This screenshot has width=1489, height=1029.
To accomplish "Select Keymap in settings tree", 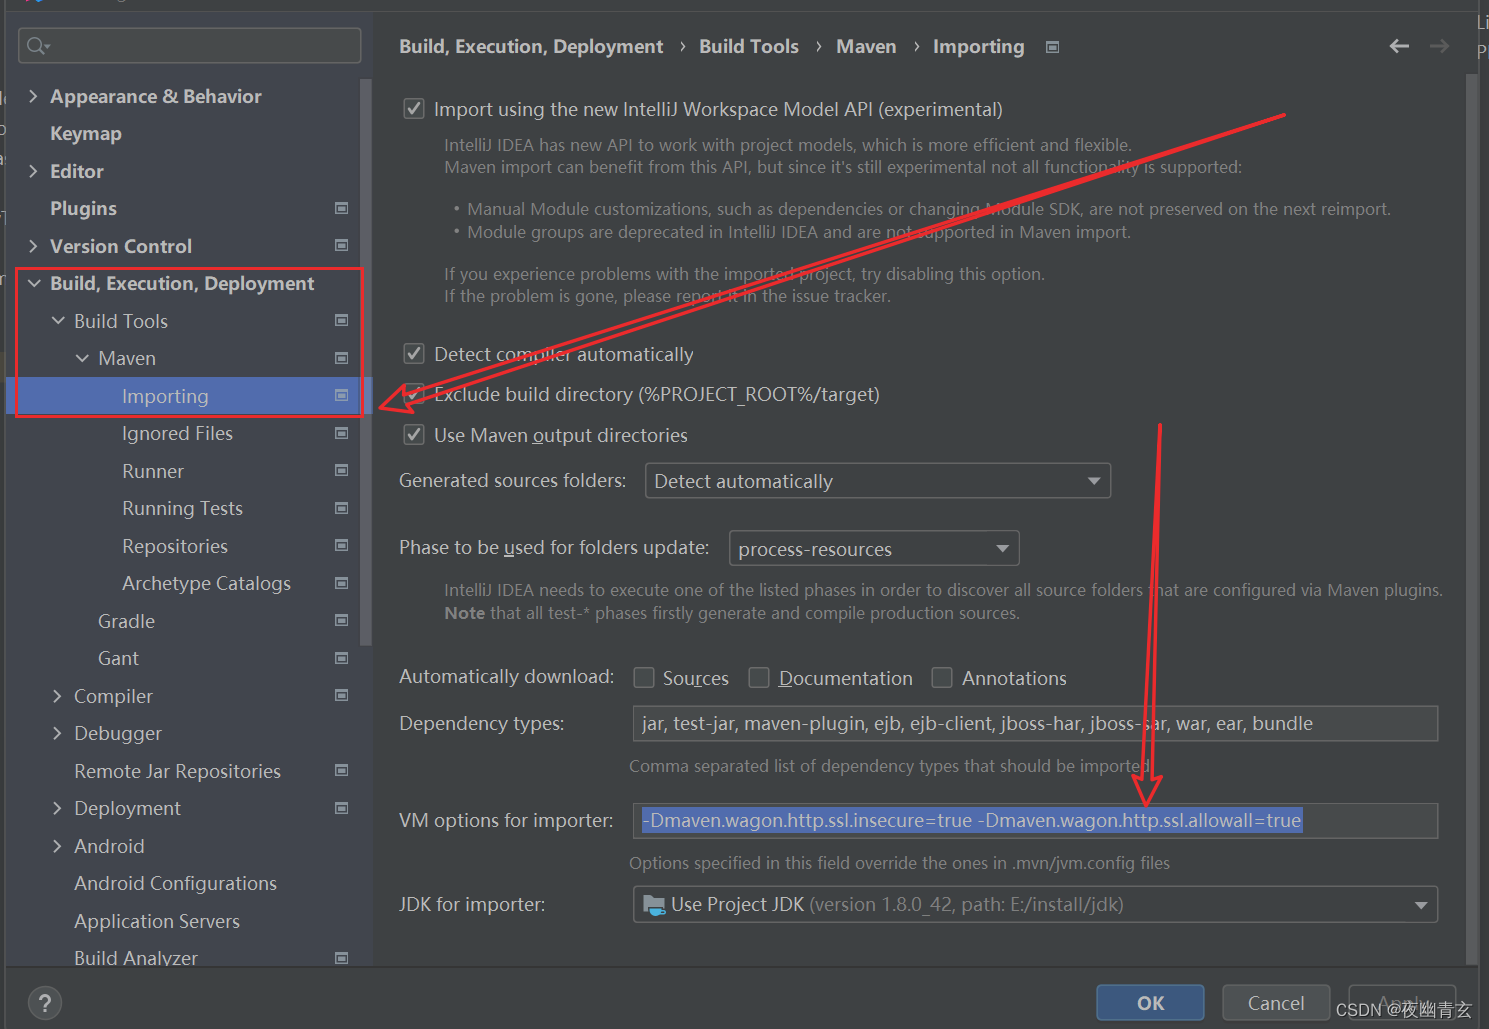I will [x=86, y=133].
